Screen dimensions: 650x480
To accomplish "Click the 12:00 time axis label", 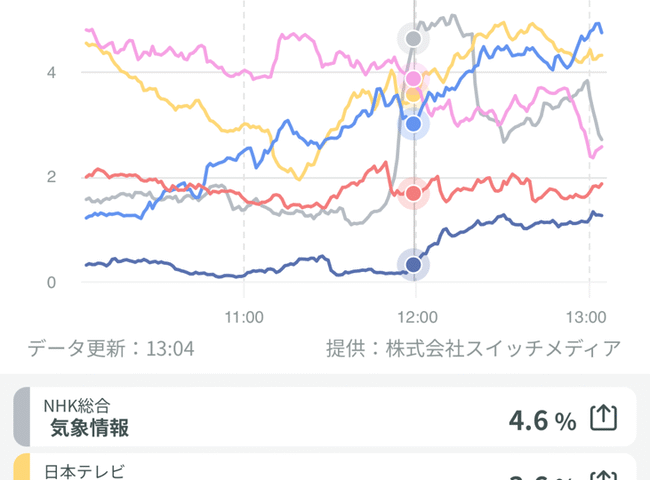I will tap(417, 318).
